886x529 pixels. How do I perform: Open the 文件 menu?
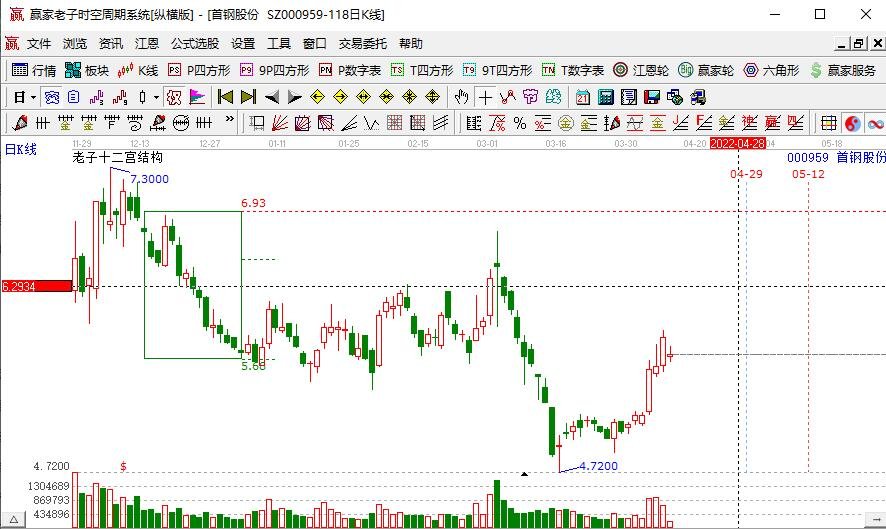click(x=39, y=44)
